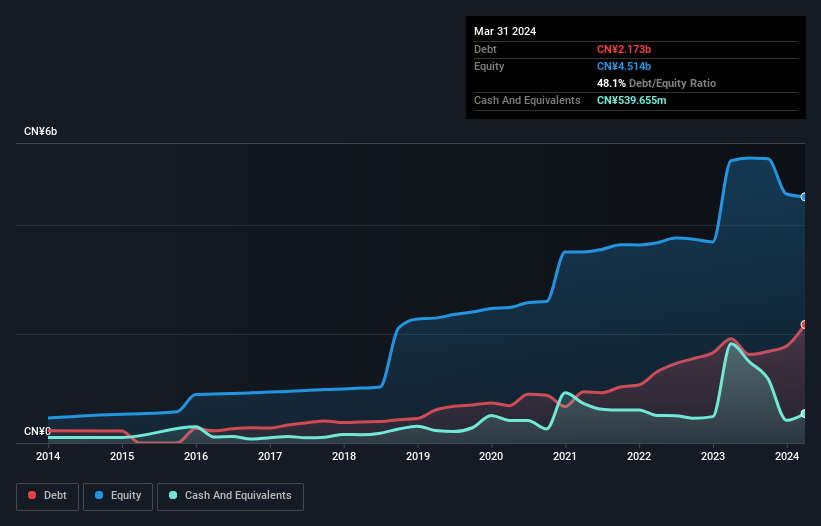Click the CN¥4.514b equity value
The width and height of the screenshot is (821, 526).
[624, 66]
